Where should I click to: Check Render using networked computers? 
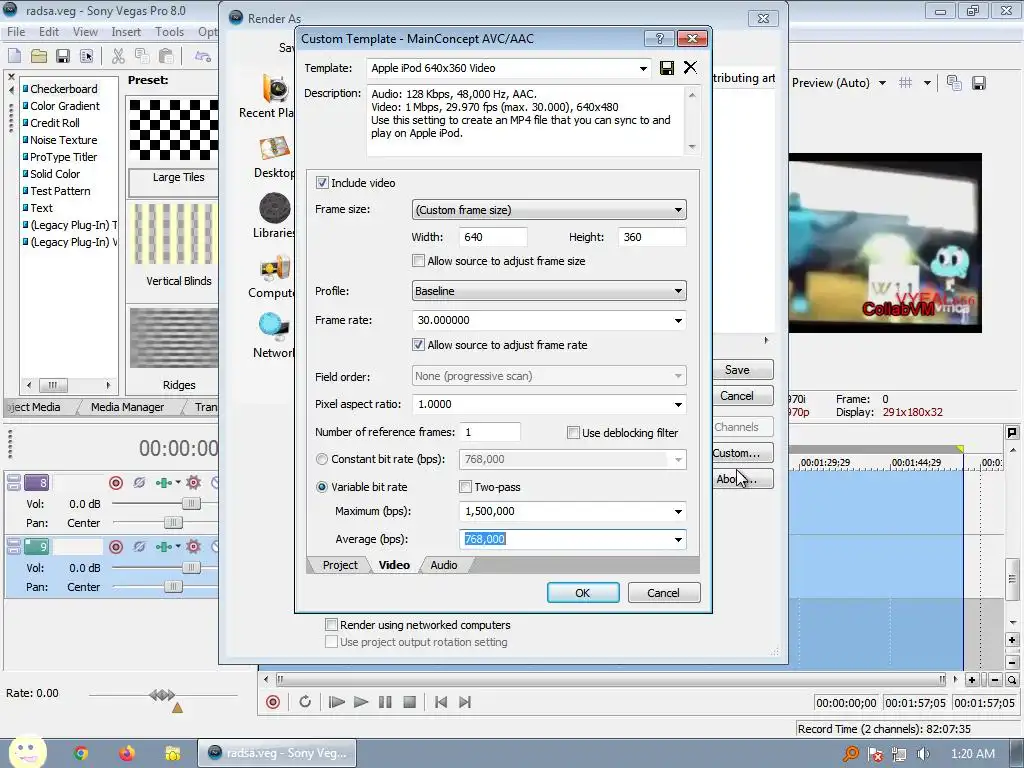click(x=331, y=625)
